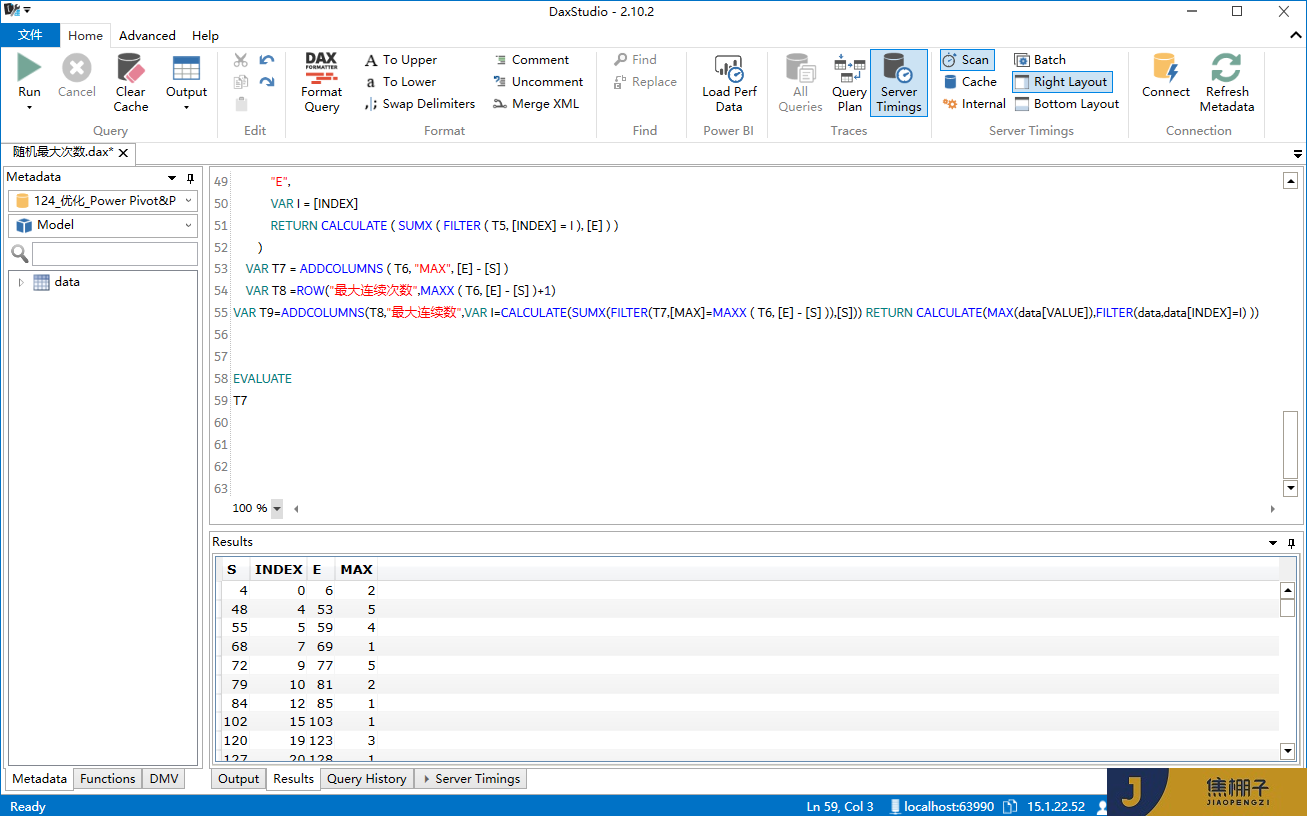Format the query with DAX Formatter
Screen dimensions: 1307x816
321,82
